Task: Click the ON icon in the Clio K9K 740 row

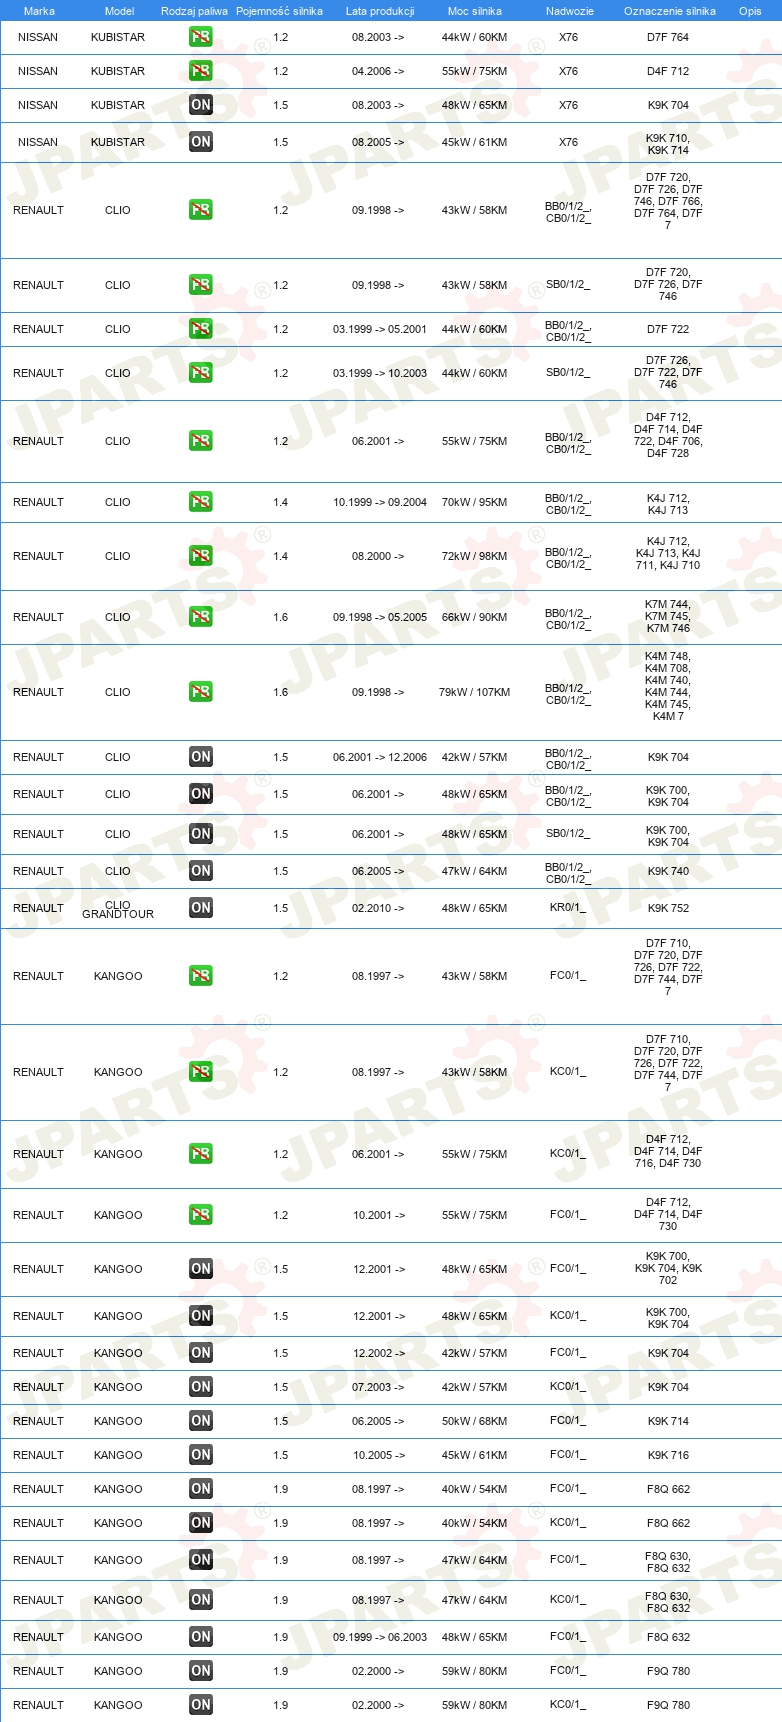Action: pyautogui.click(x=201, y=871)
